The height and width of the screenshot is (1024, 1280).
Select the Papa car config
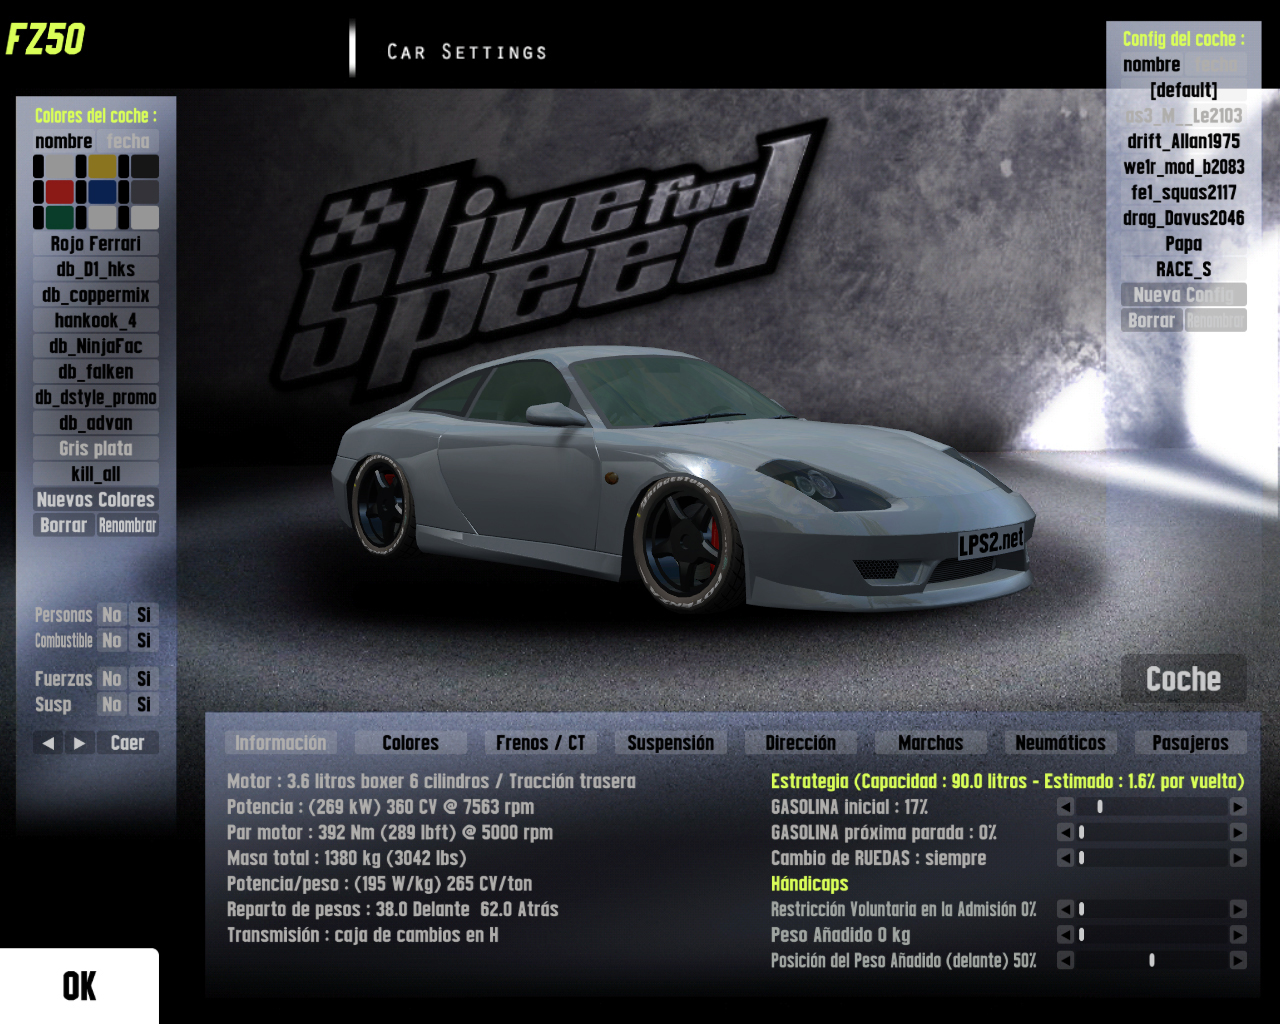point(1184,244)
